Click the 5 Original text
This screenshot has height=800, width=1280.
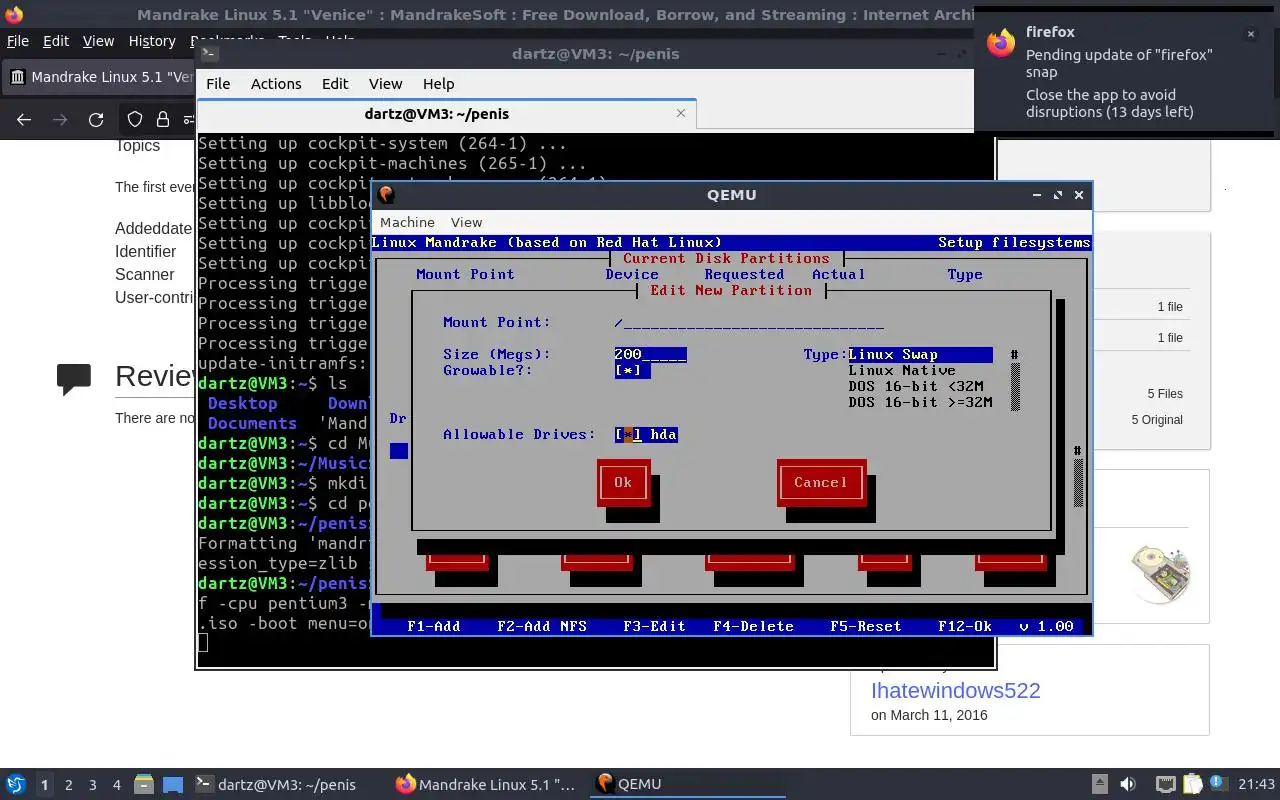tap(1157, 420)
